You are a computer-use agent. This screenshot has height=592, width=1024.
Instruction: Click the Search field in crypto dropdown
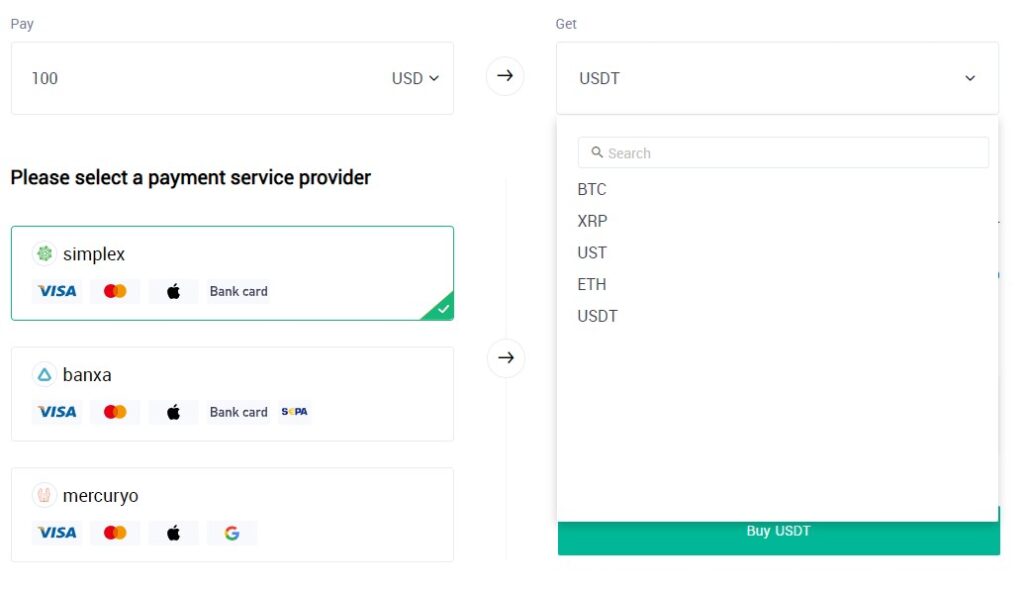[783, 153]
